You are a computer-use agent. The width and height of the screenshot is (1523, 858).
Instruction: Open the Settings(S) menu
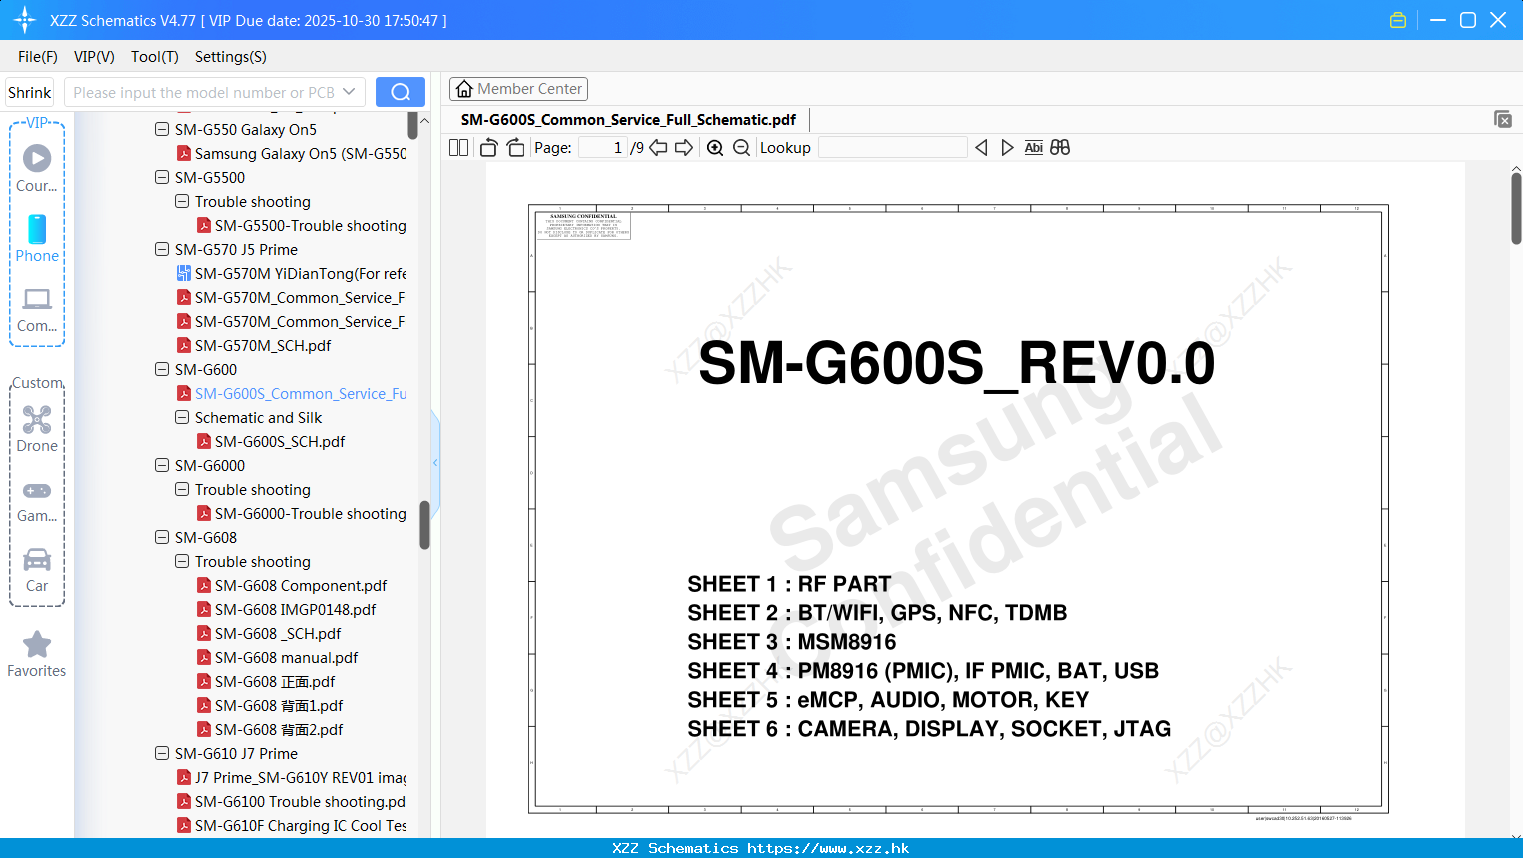pos(231,57)
